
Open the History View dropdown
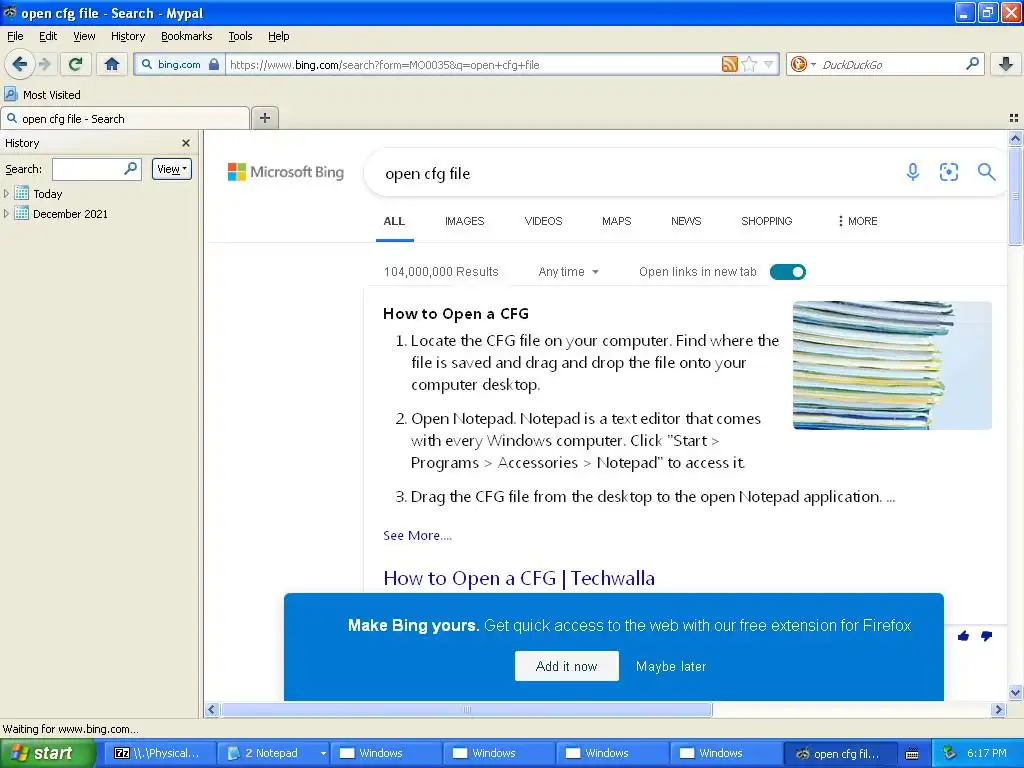(x=172, y=168)
